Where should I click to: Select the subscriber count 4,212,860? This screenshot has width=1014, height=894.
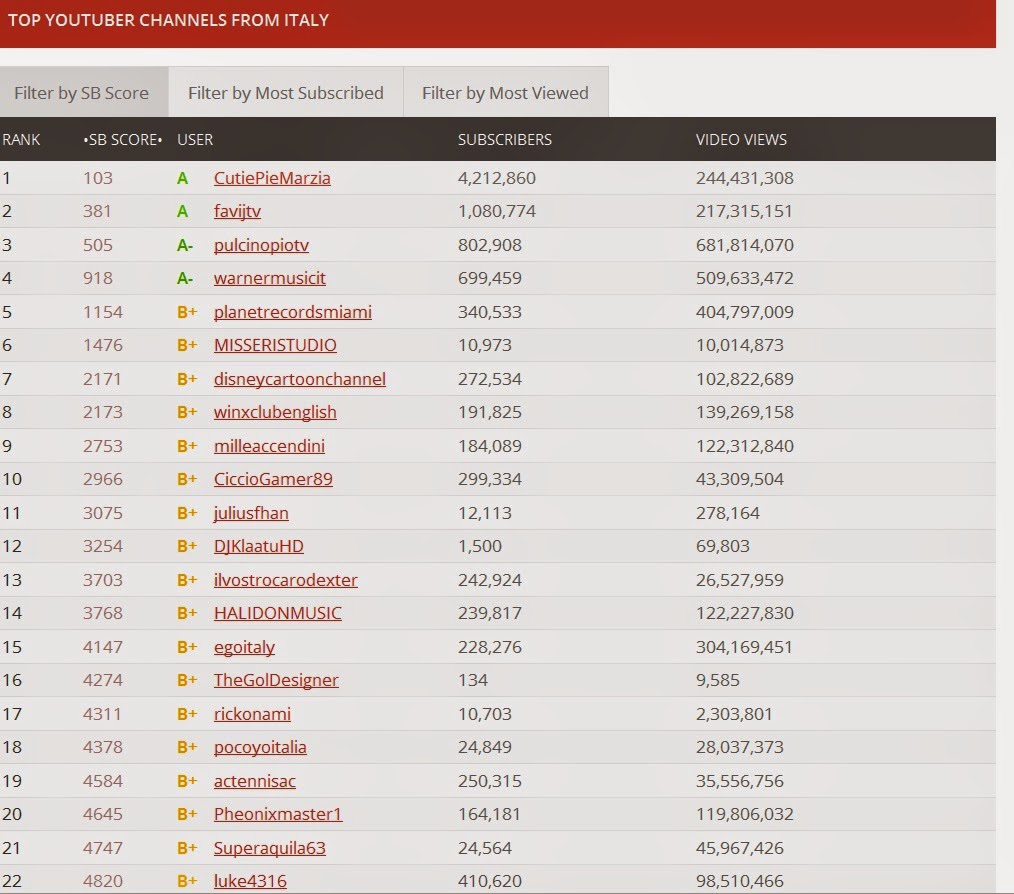(x=497, y=178)
